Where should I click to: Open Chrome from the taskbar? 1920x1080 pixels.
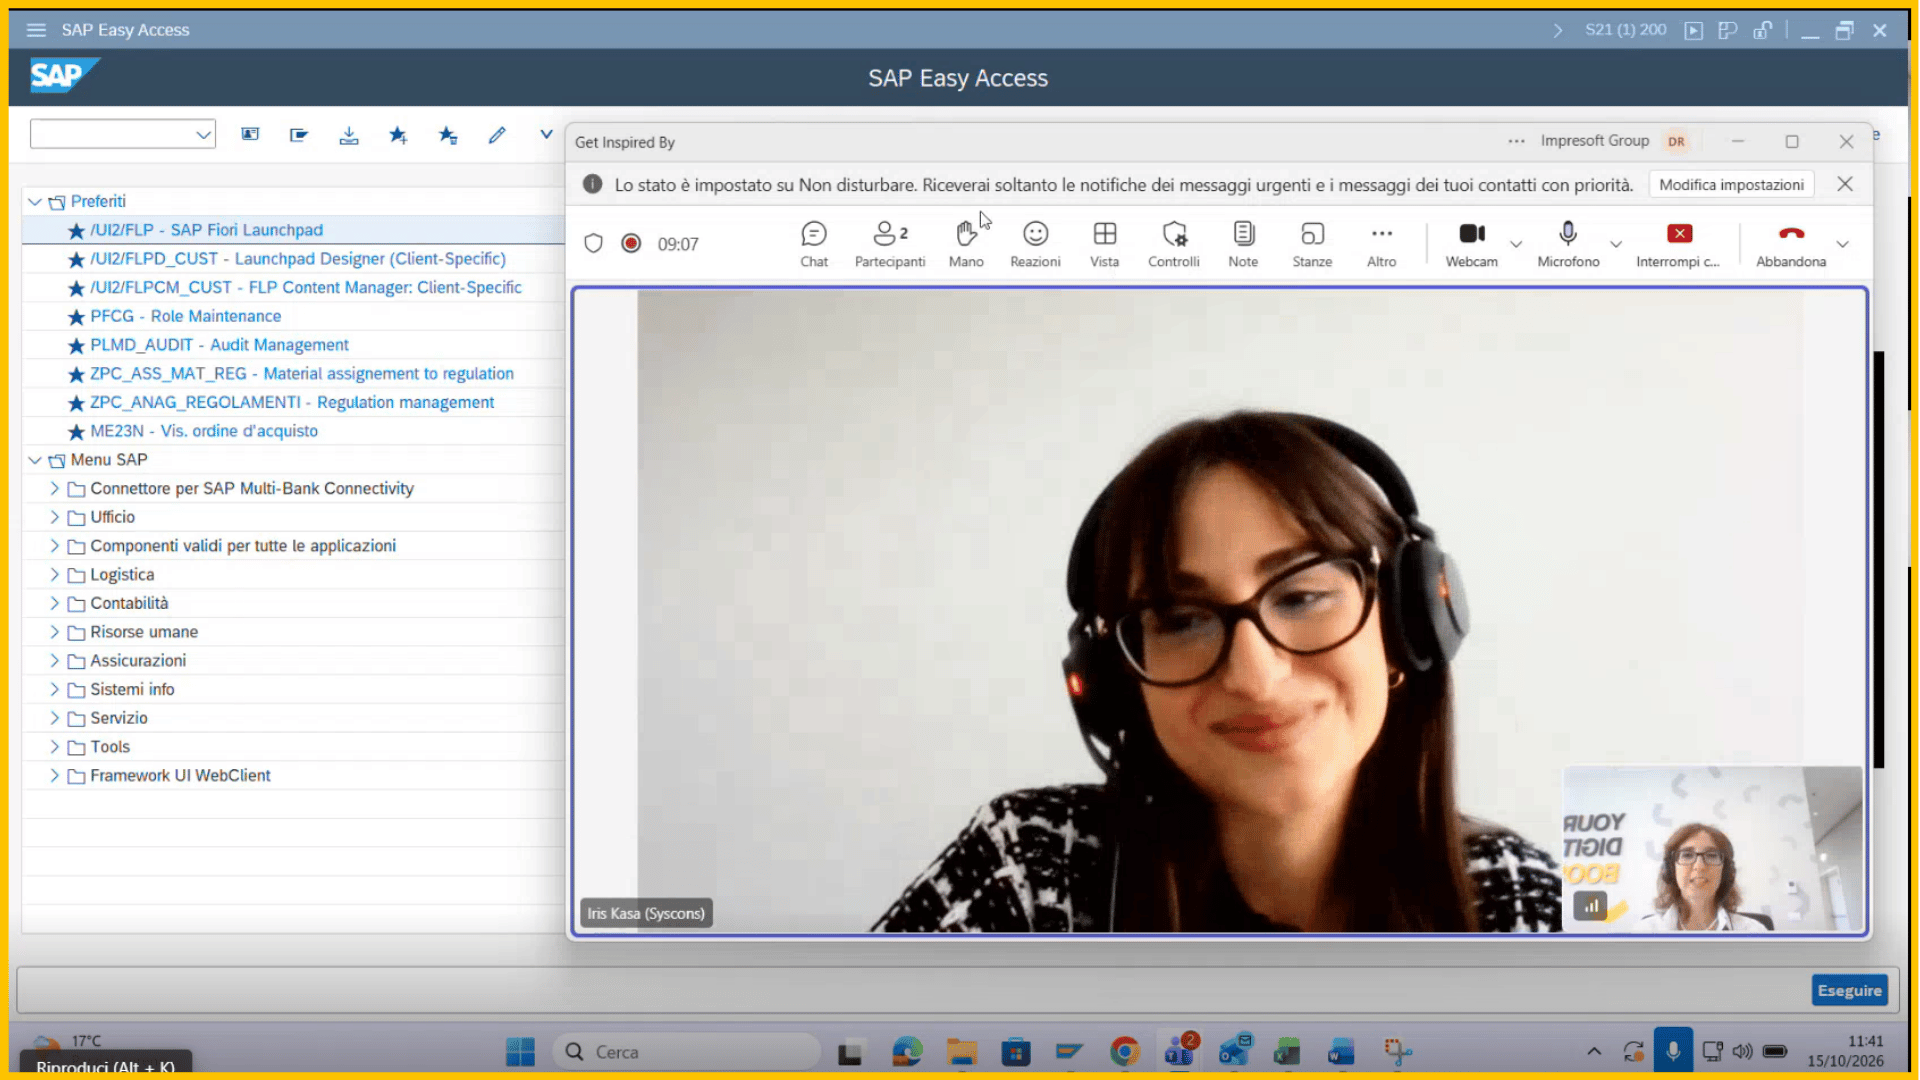[1124, 1052]
